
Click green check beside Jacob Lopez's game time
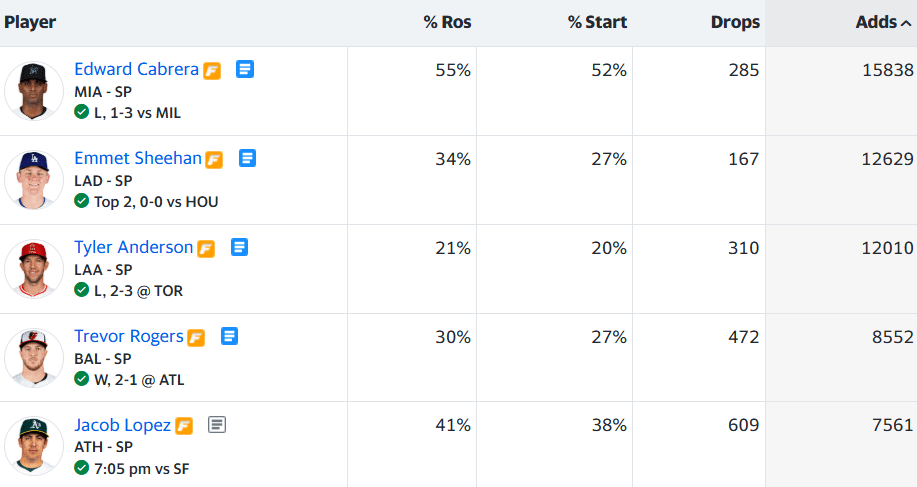[82, 468]
